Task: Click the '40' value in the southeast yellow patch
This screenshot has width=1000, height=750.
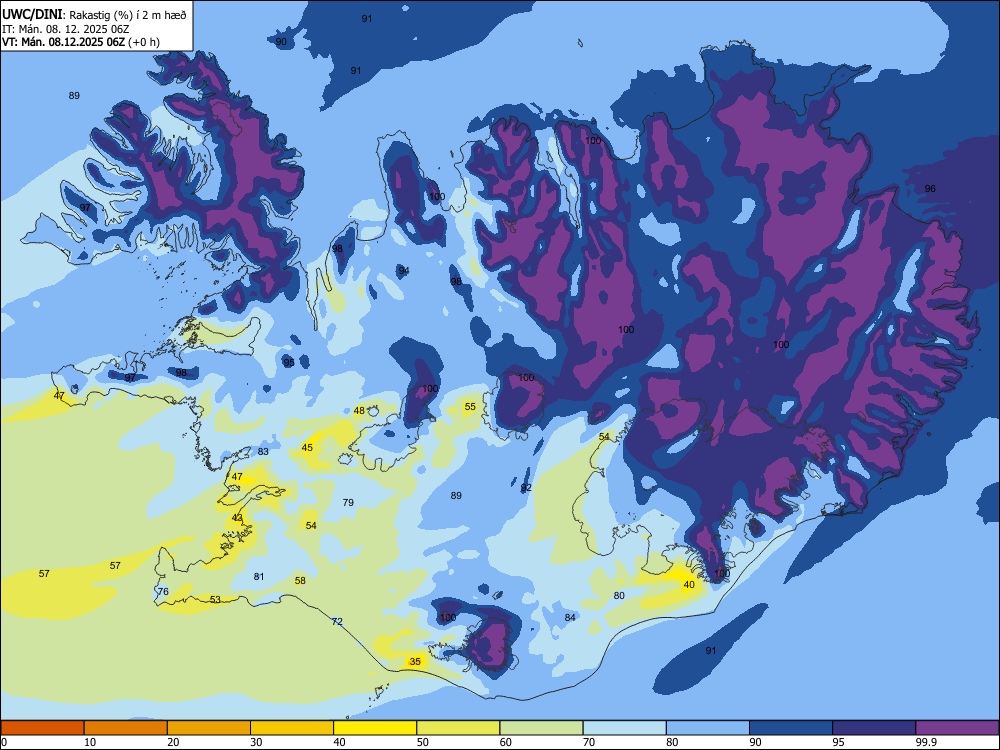Action: [x=689, y=584]
